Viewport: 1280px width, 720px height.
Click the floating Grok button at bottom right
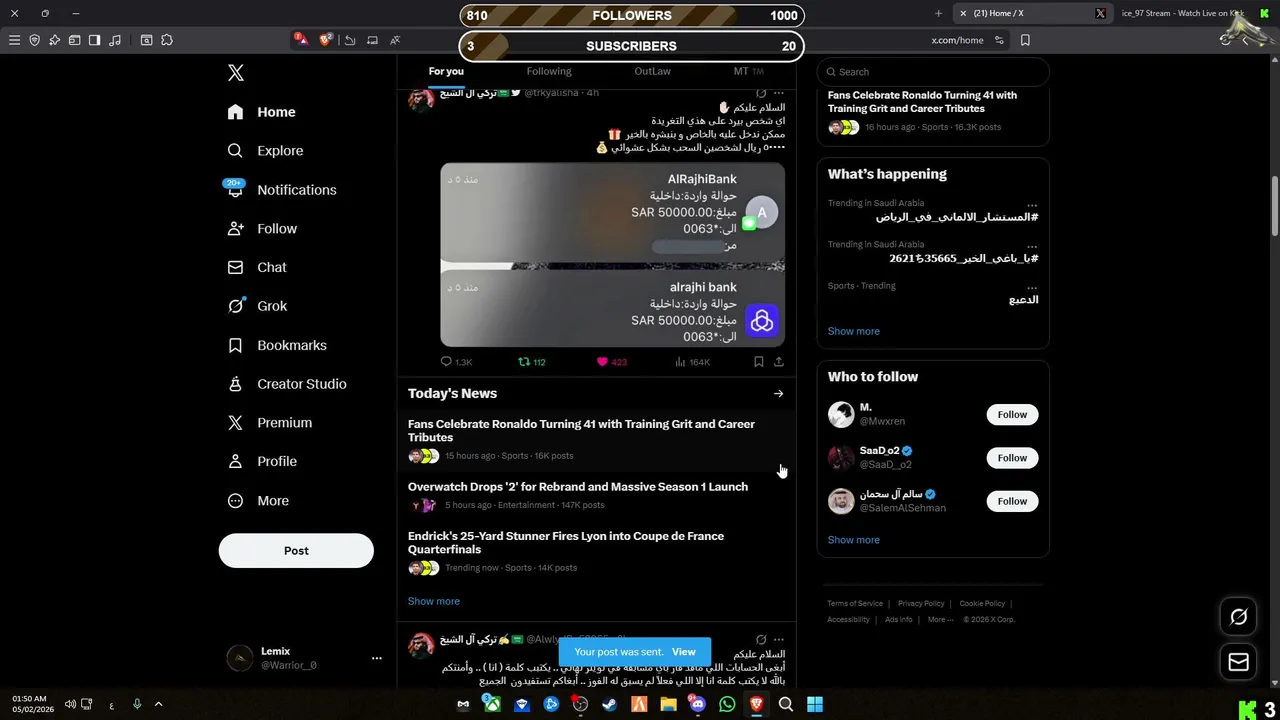[1238, 617]
